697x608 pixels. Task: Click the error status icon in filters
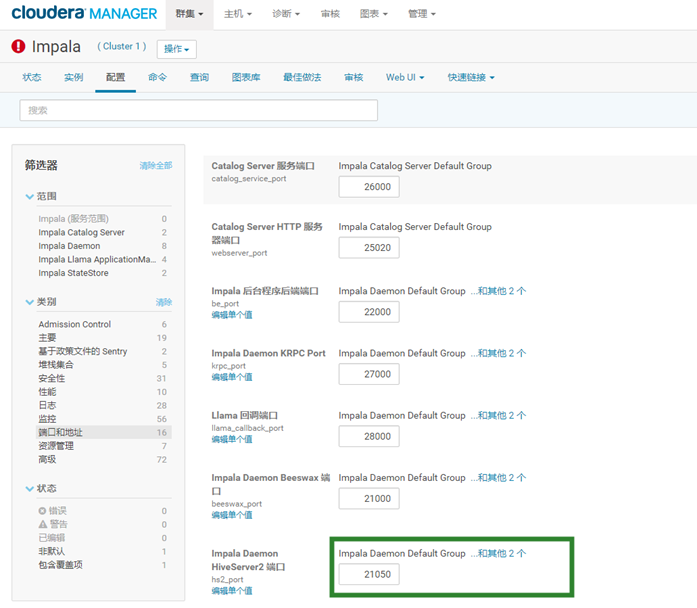click(43, 511)
